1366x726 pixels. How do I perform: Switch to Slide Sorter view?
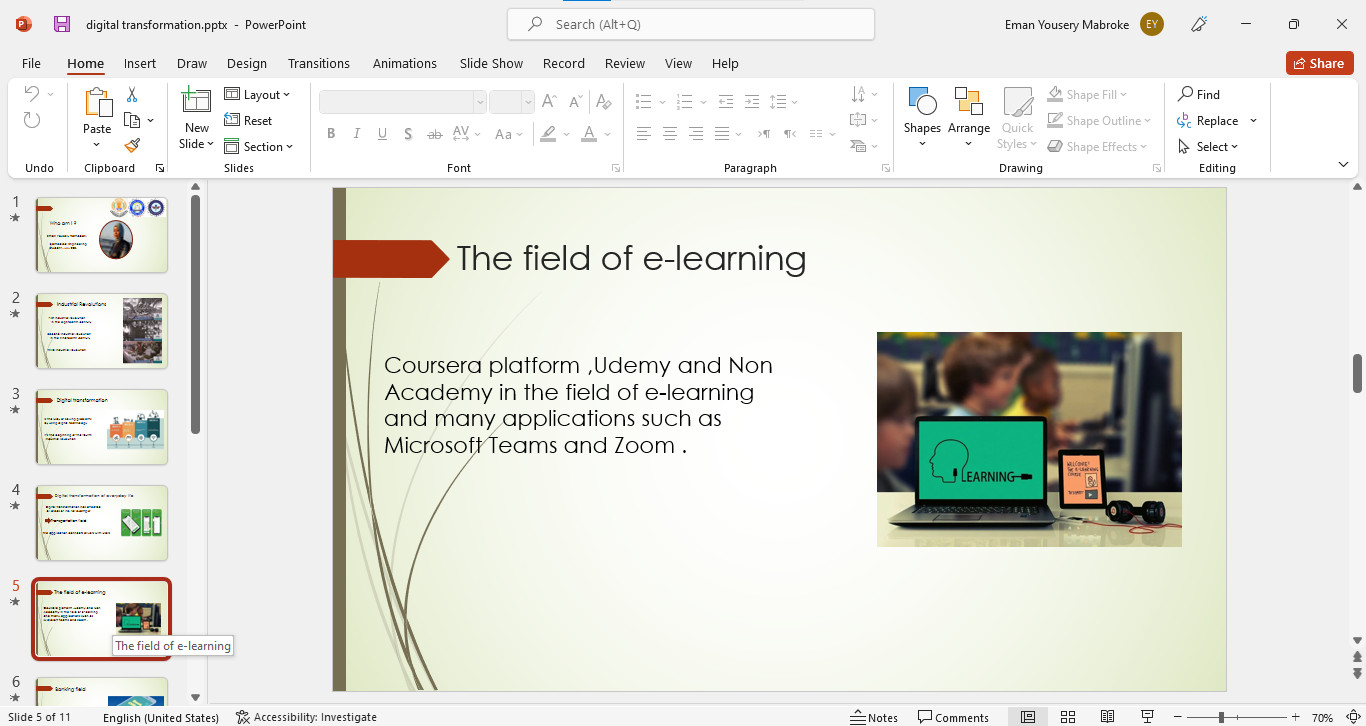click(1068, 716)
